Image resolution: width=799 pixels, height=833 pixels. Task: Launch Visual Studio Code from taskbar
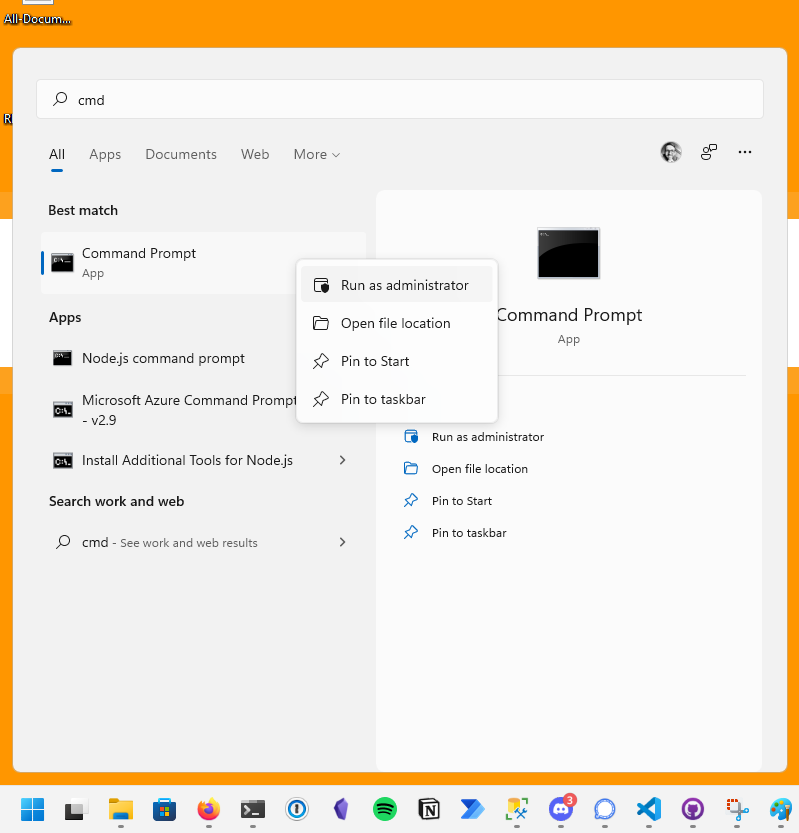649,809
